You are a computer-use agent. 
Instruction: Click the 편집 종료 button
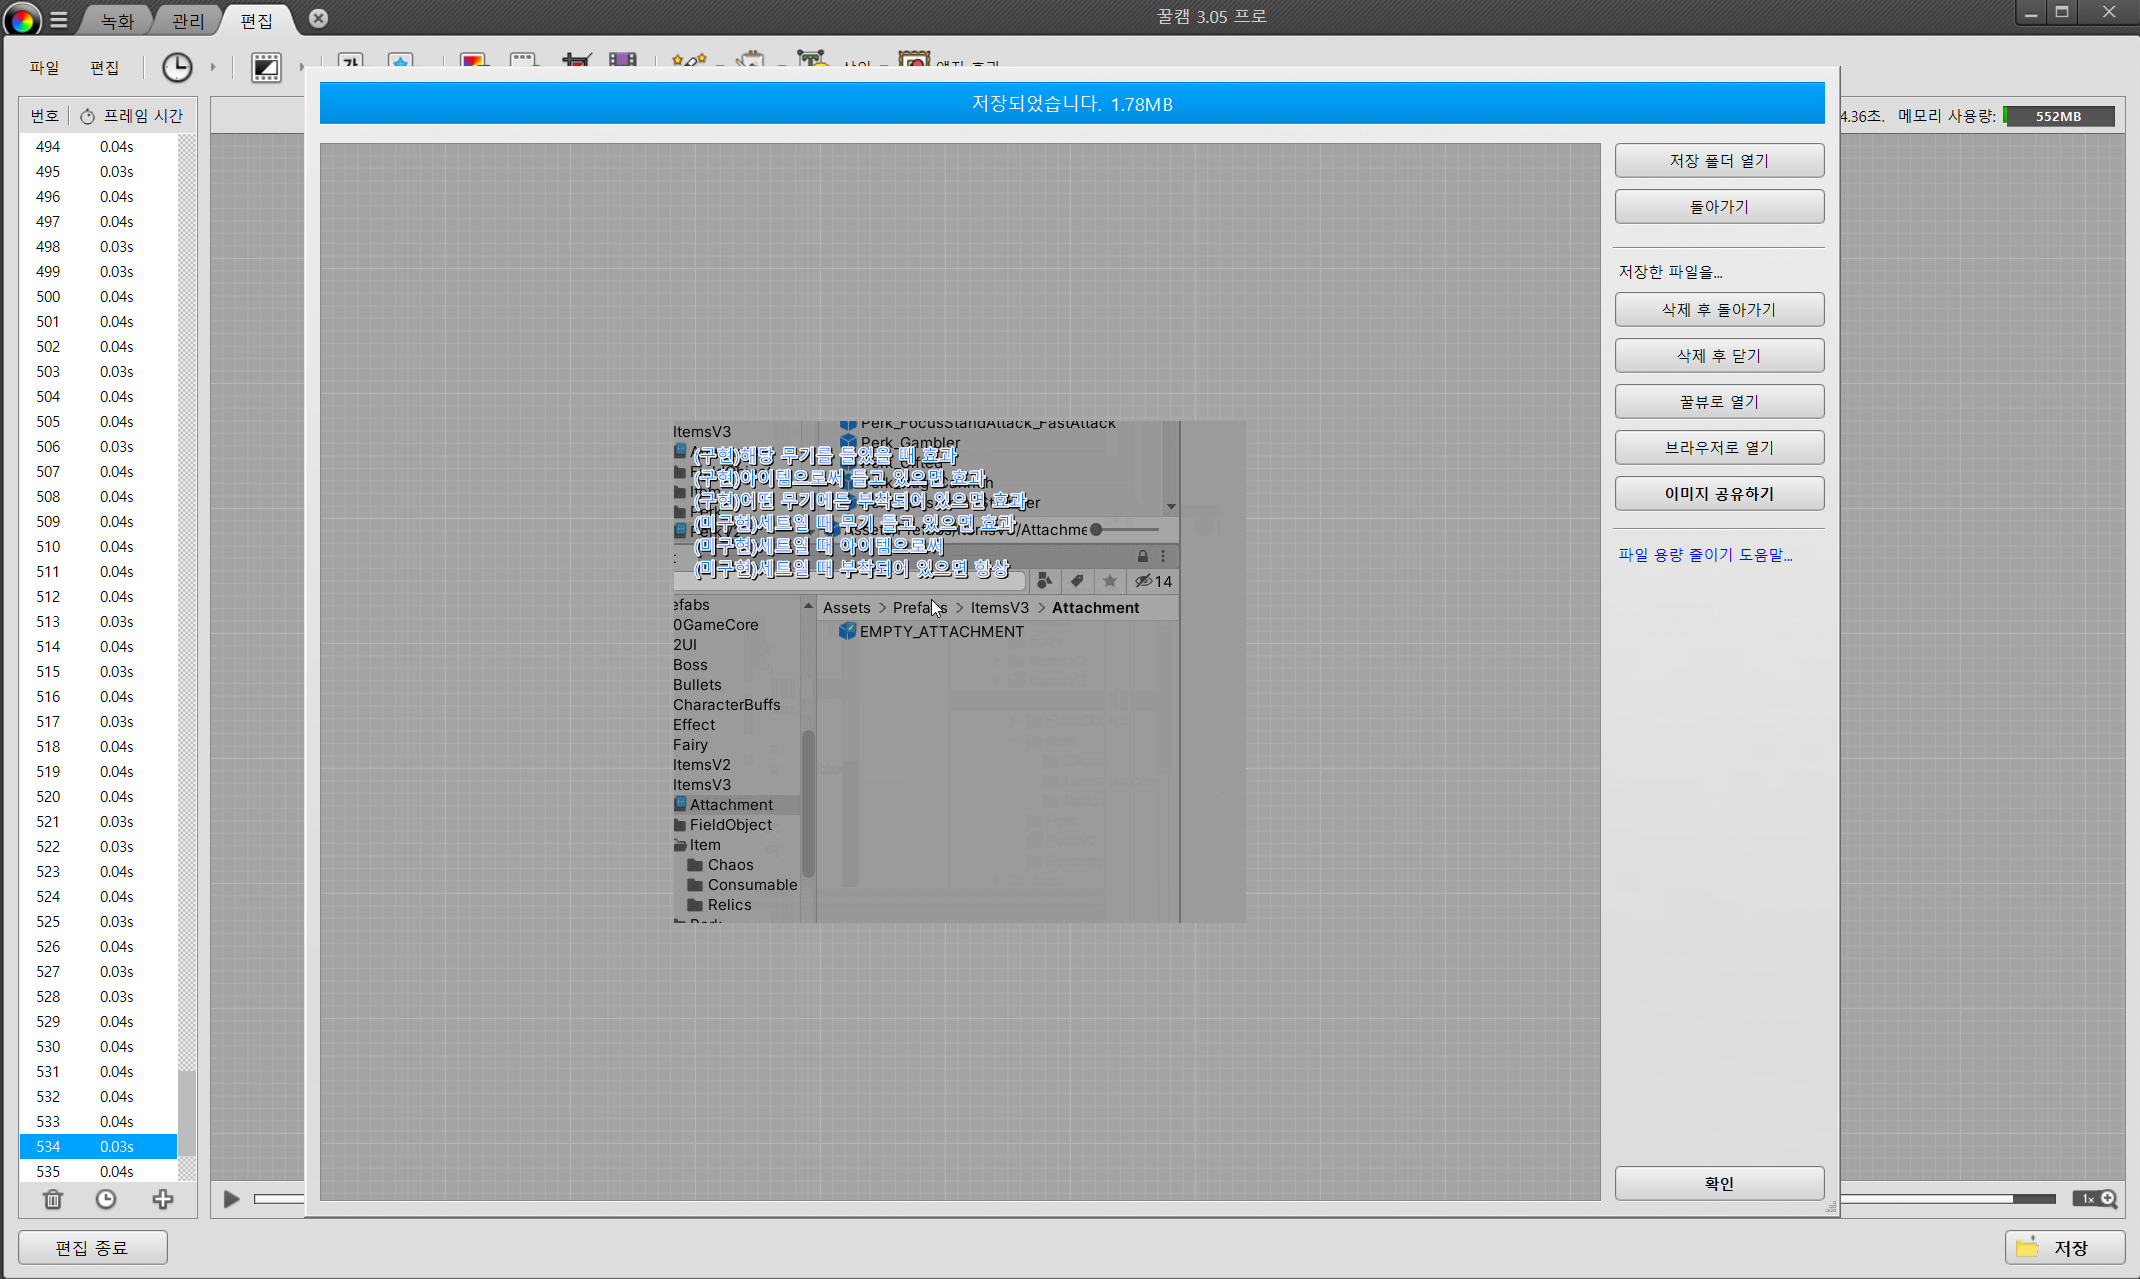pyautogui.click(x=92, y=1248)
